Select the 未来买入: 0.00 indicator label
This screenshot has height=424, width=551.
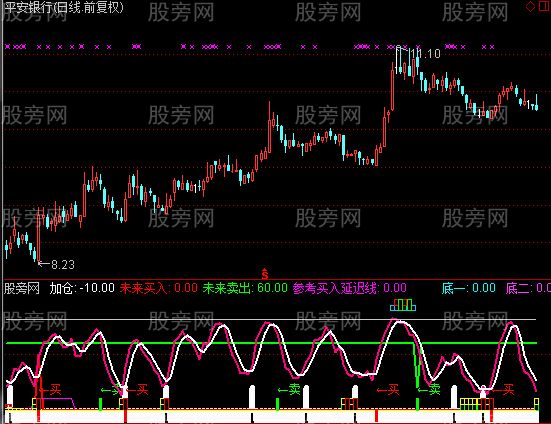(159, 288)
